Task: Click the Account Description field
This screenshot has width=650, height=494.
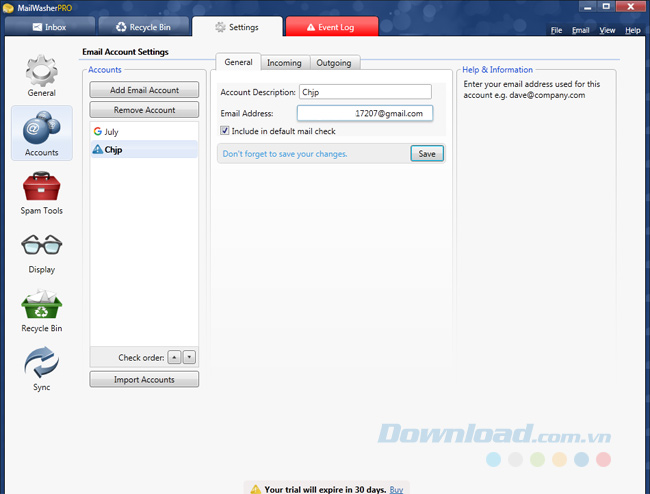Action: click(x=365, y=92)
